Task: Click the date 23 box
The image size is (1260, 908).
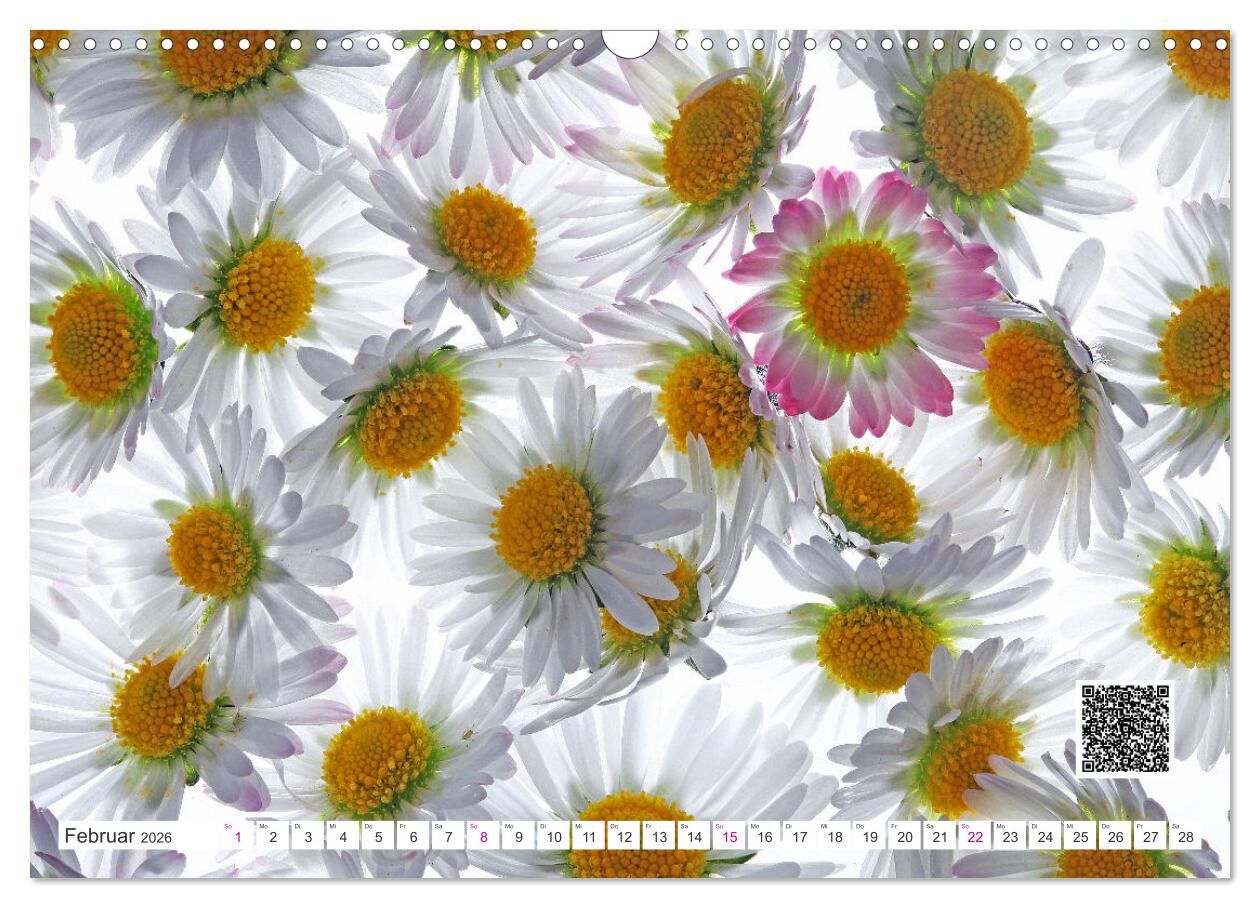Action: click(1010, 836)
